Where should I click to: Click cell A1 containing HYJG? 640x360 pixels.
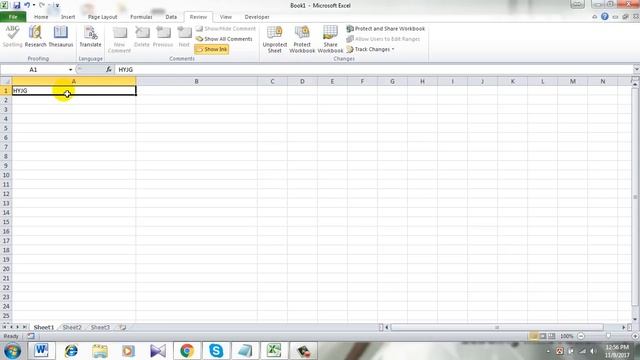coord(74,91)
